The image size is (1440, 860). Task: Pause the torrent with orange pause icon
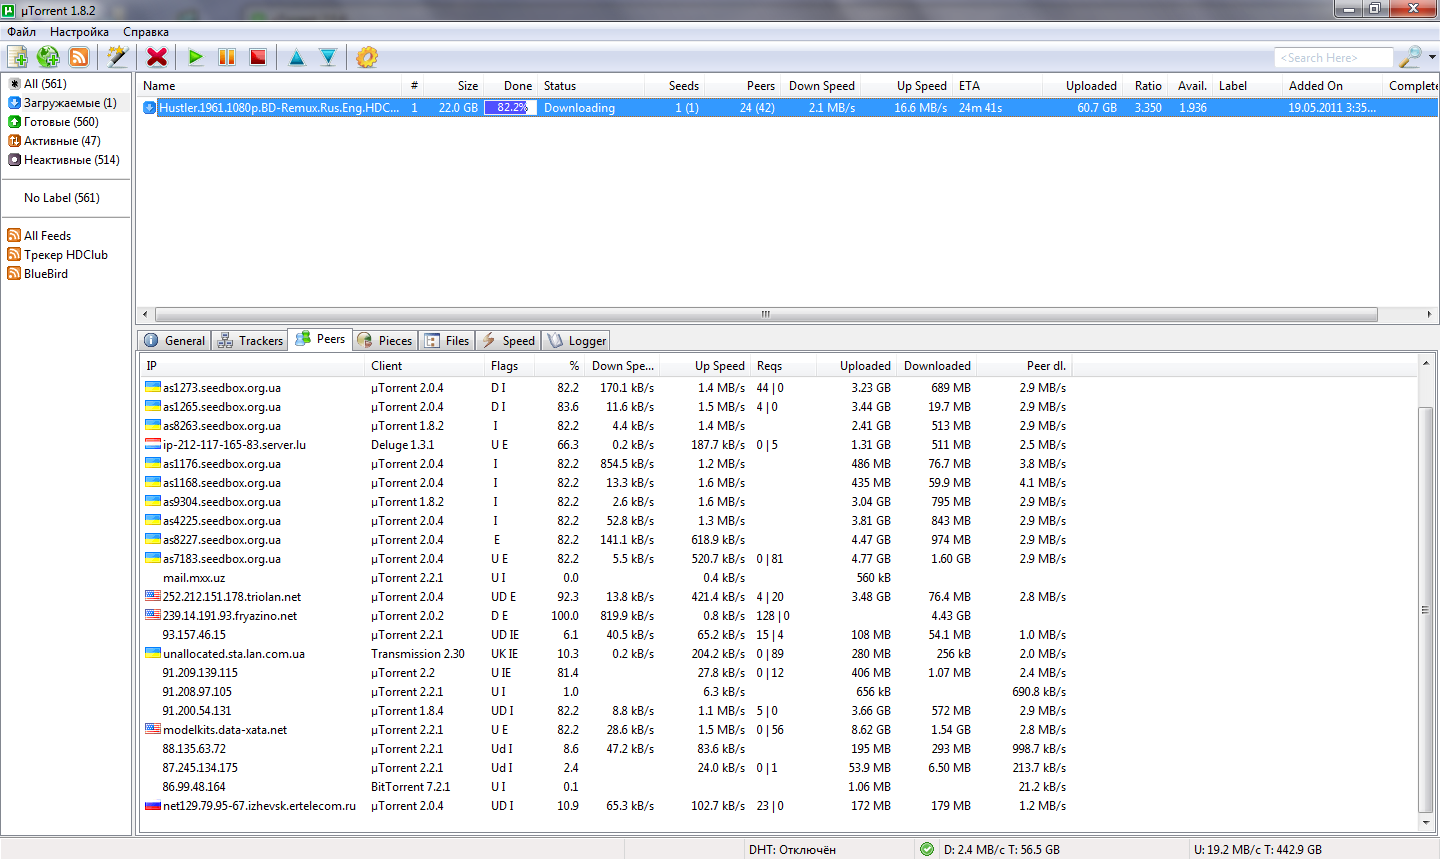pyautogui.click(x=227, y=57)
